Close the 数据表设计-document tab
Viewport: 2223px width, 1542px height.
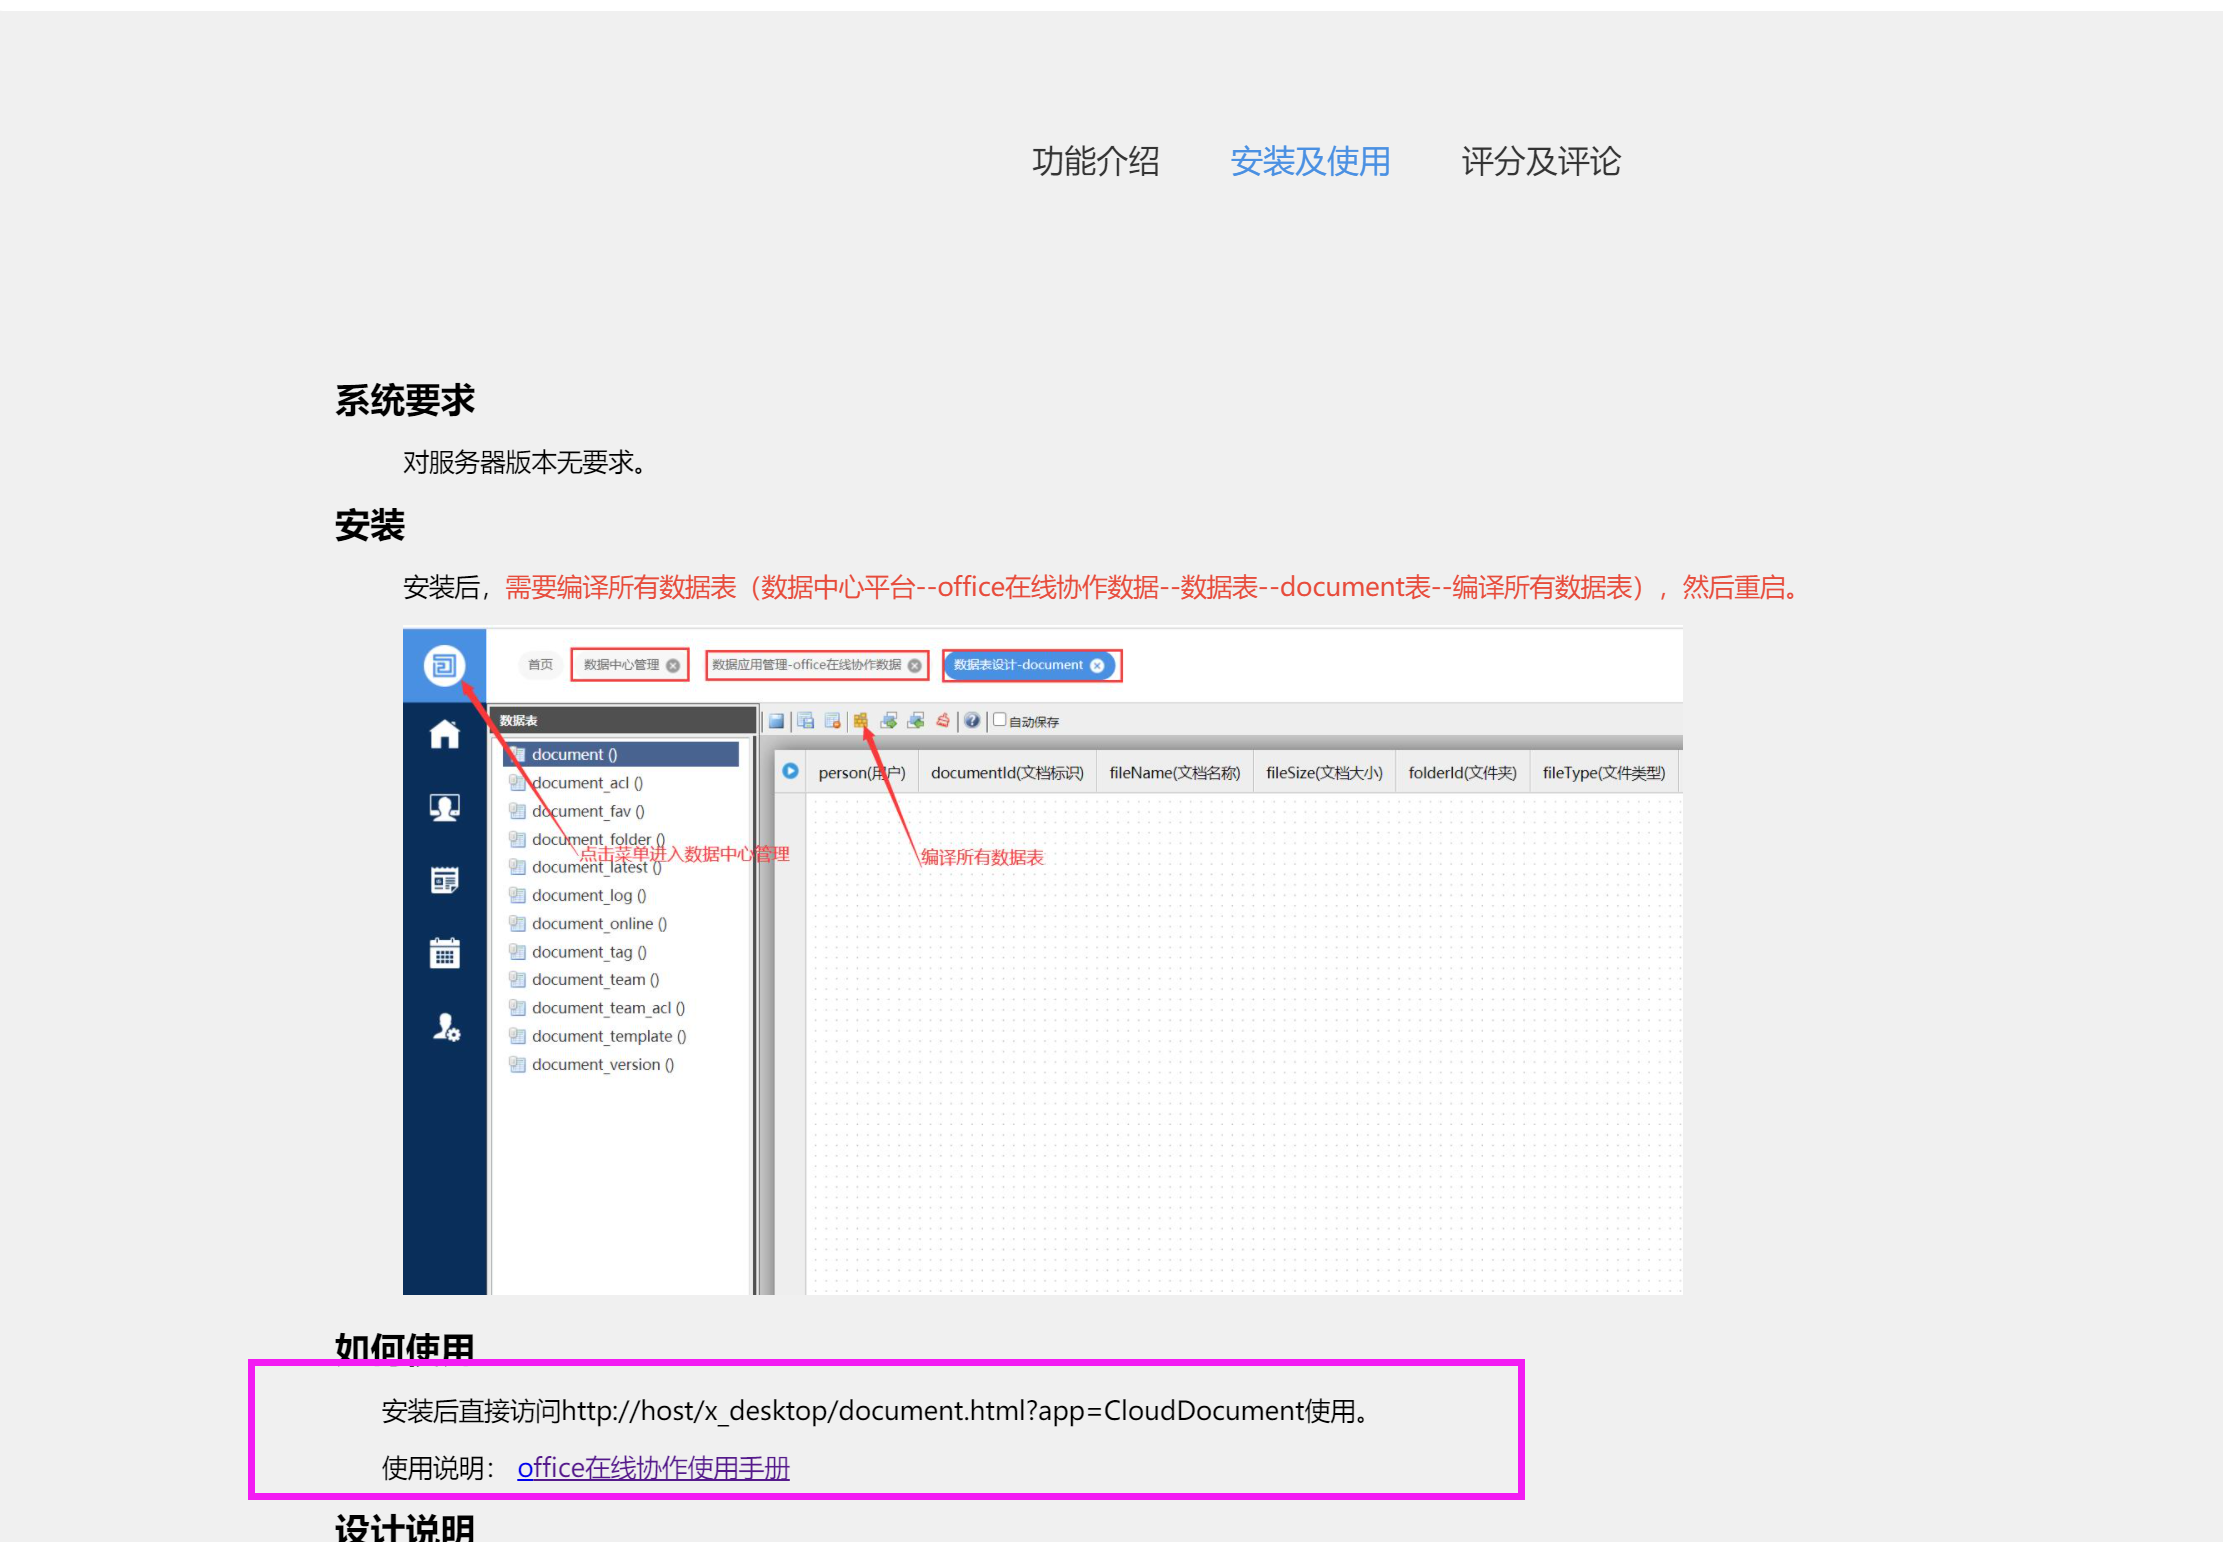pyautogui.click(x=1097, y=666)
